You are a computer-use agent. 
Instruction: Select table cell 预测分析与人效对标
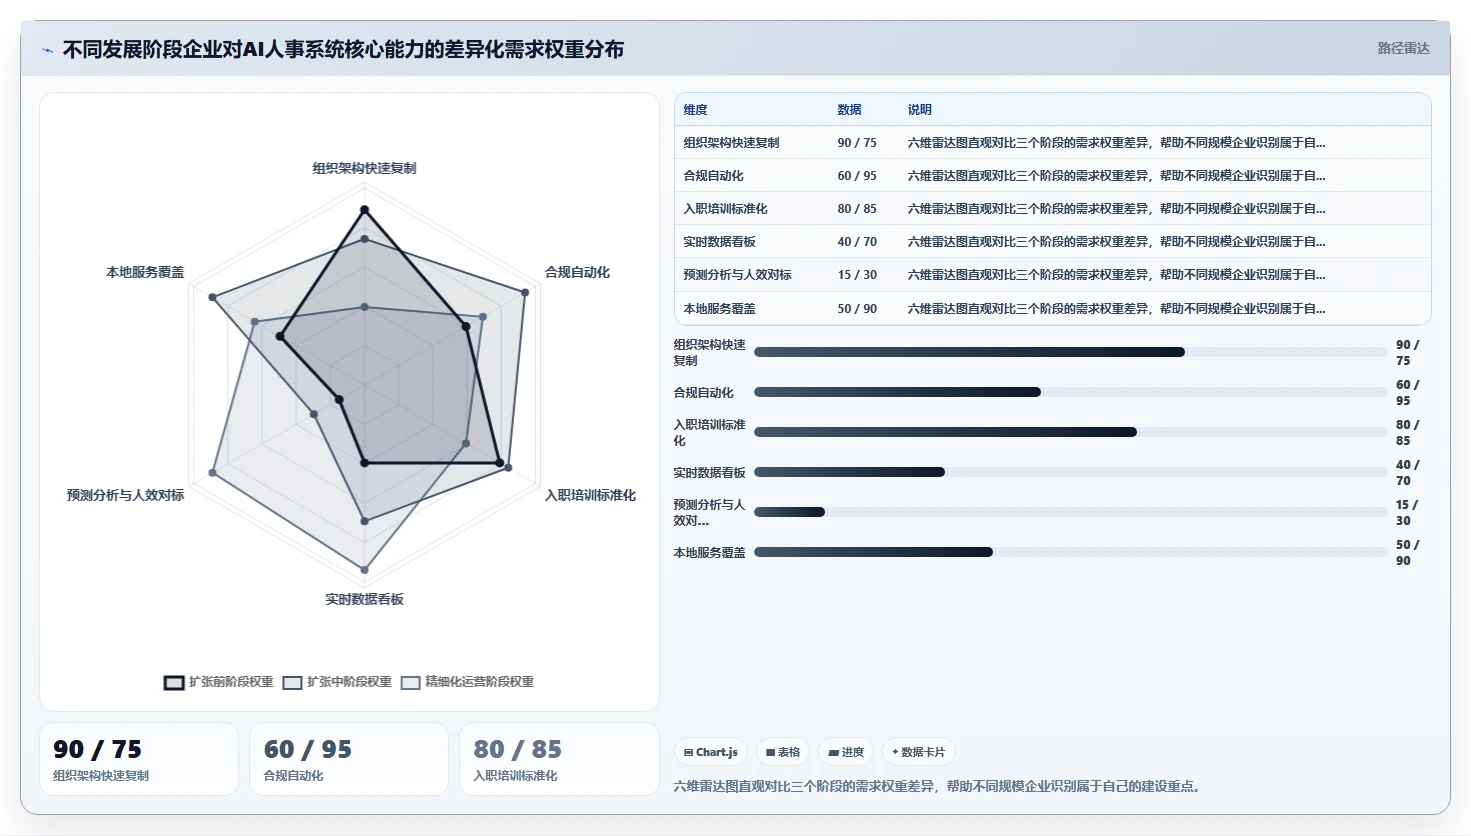coord(738,275)
